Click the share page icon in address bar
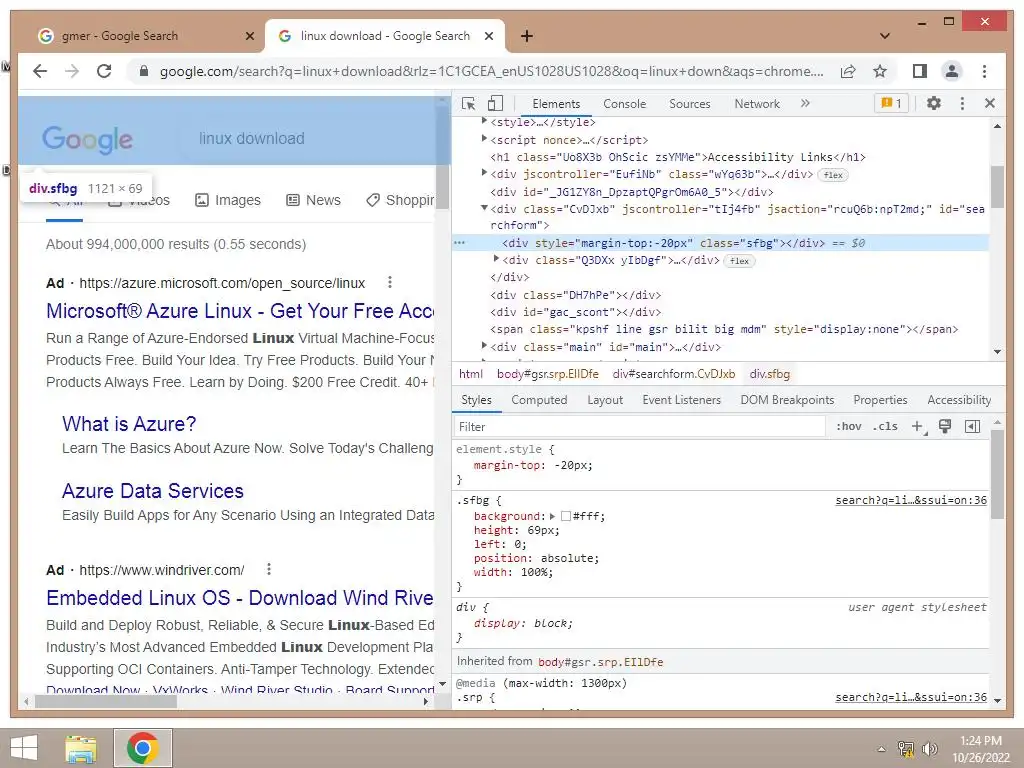Screen dimensions: 1024x768 [848, 71]
